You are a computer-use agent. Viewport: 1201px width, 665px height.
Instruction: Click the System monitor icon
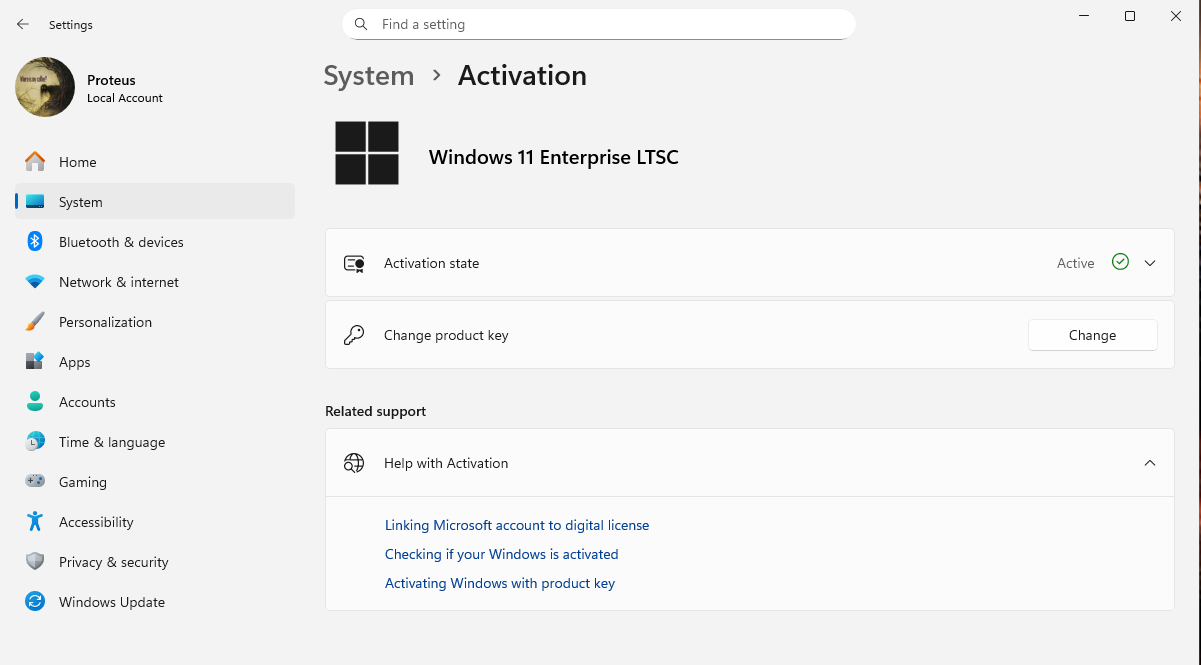(x=35, y=202)
